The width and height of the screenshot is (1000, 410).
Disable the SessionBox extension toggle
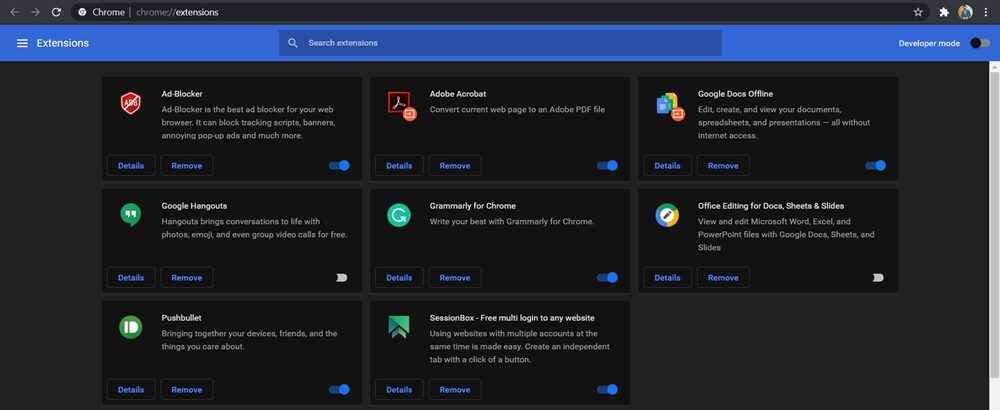coord(607,390)
